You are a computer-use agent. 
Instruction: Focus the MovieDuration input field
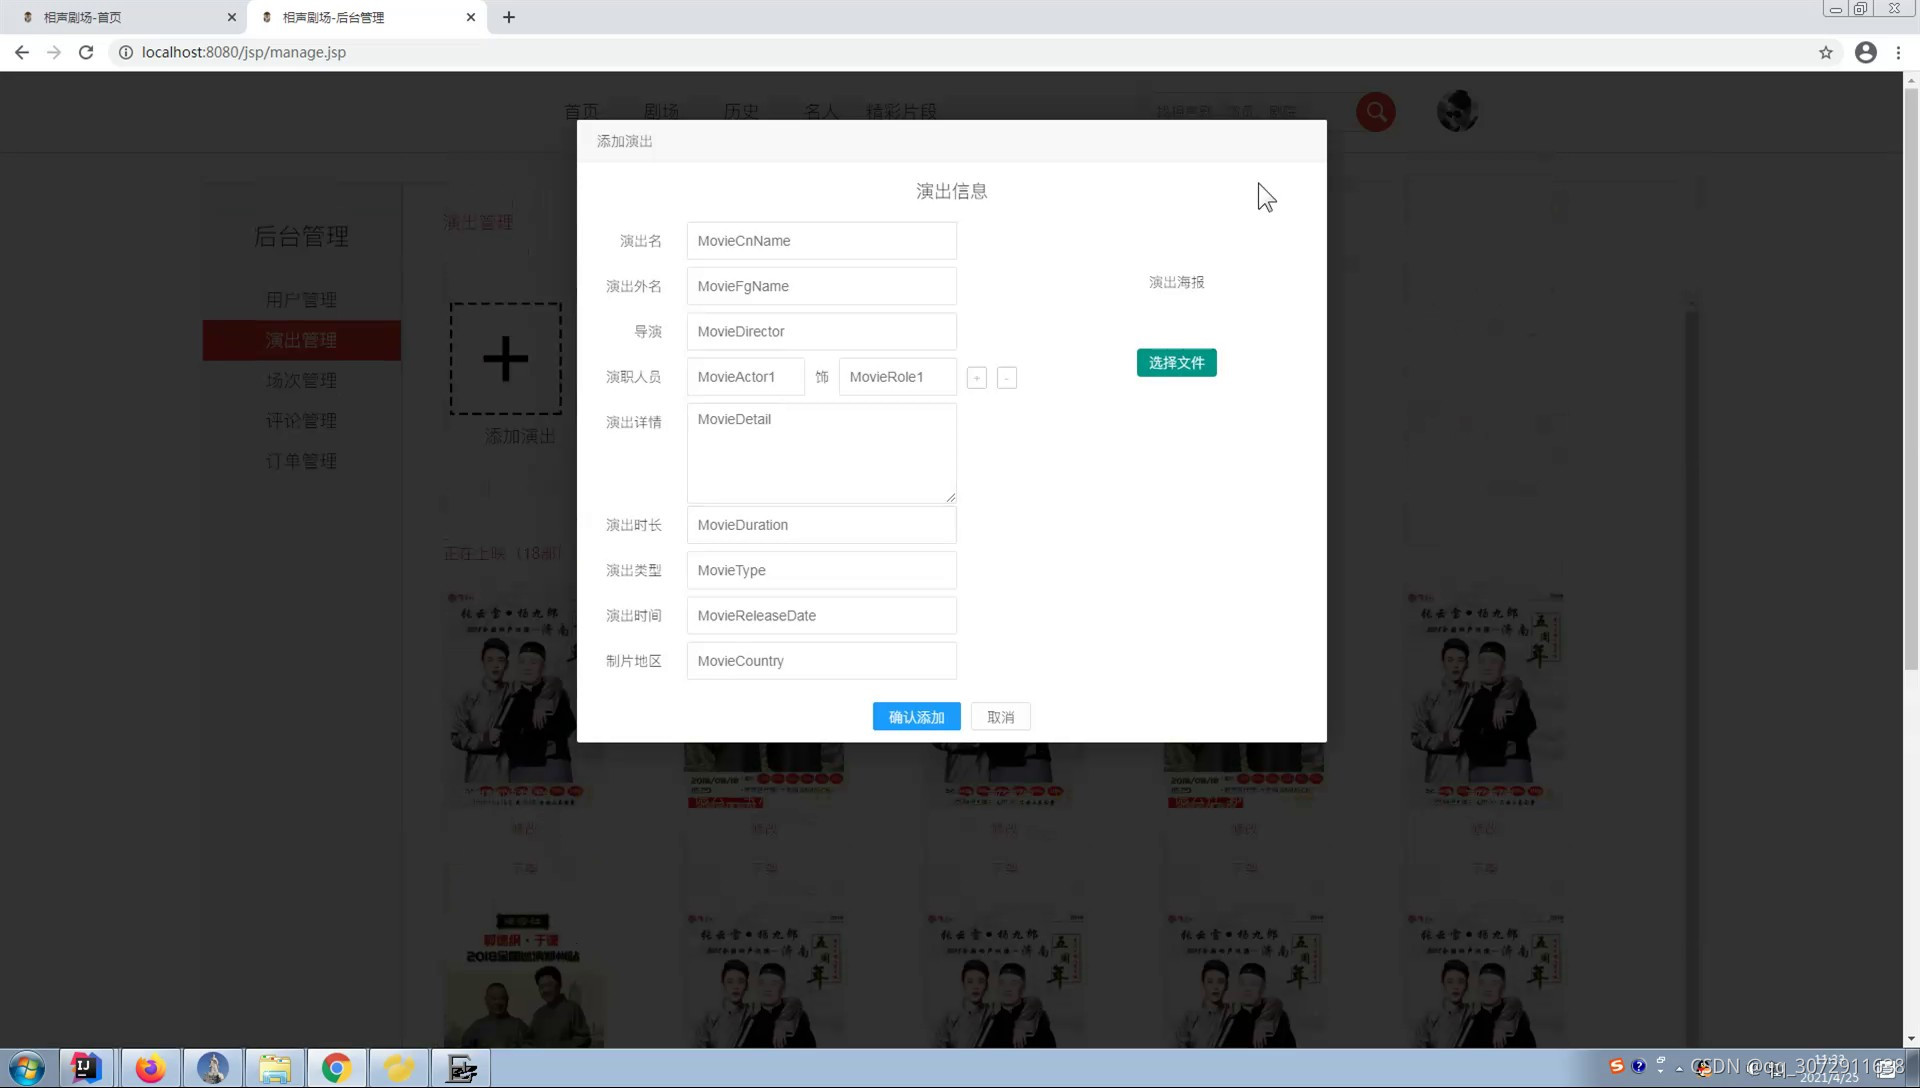pos(821,525)
